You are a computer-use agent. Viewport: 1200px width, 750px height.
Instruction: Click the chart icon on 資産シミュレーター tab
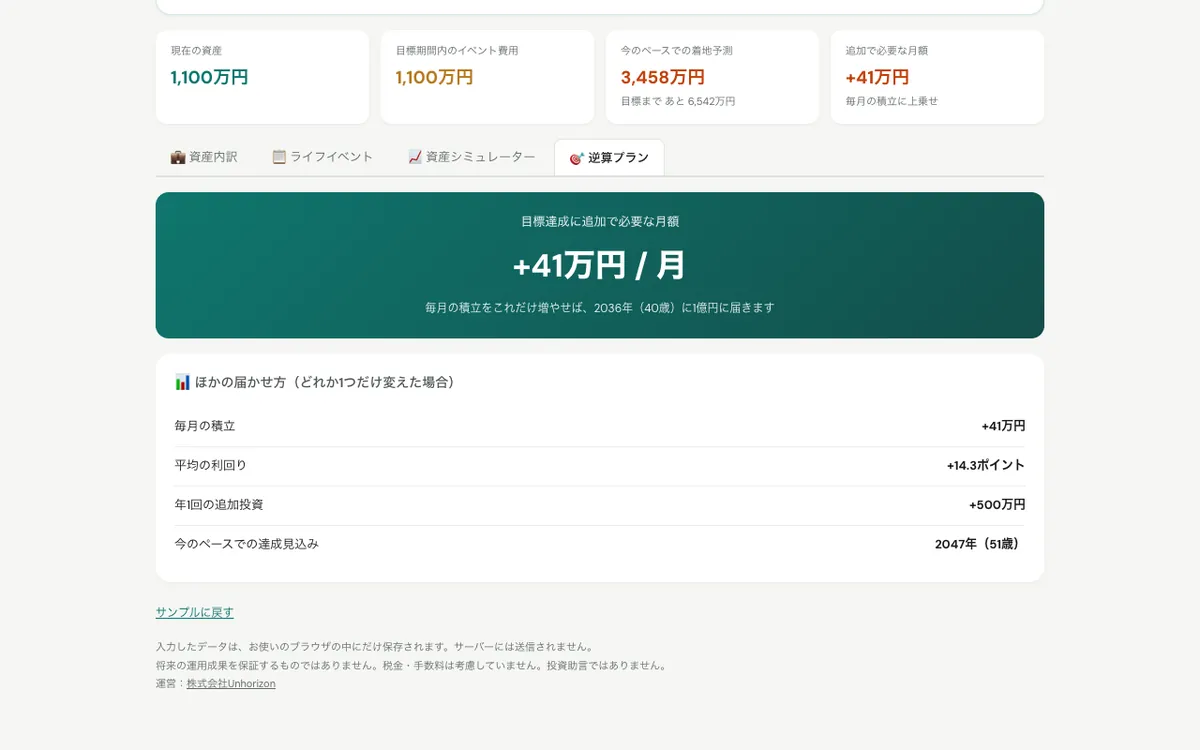click(415, 157)
